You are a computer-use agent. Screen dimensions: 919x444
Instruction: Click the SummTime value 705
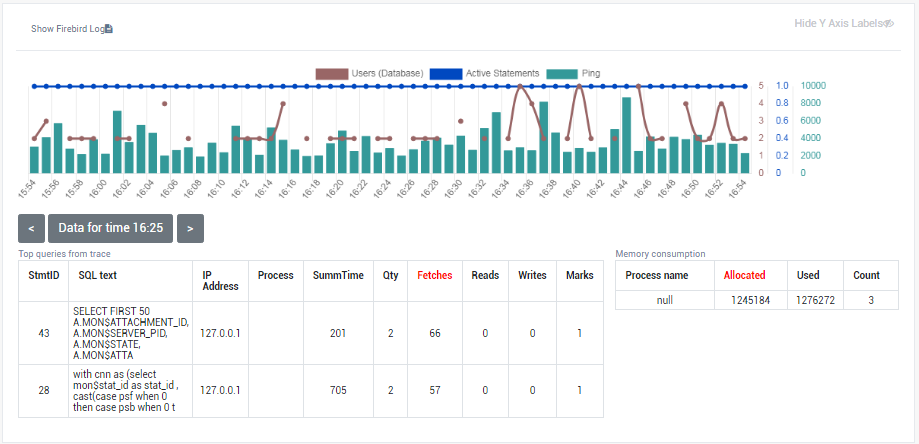(338, 391)
